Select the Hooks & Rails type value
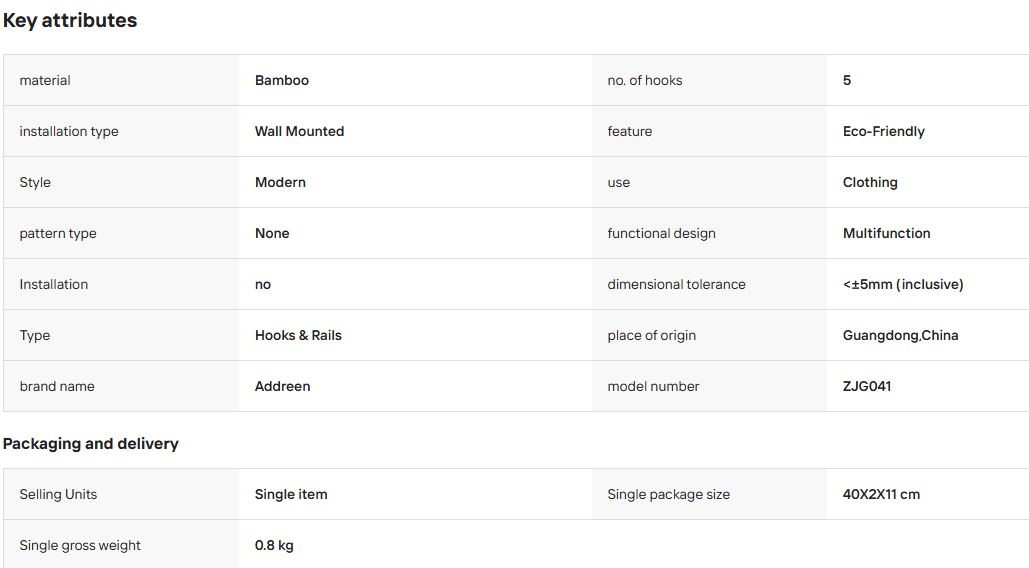Viewport: 1029px width, 568px height. [298, 335]
